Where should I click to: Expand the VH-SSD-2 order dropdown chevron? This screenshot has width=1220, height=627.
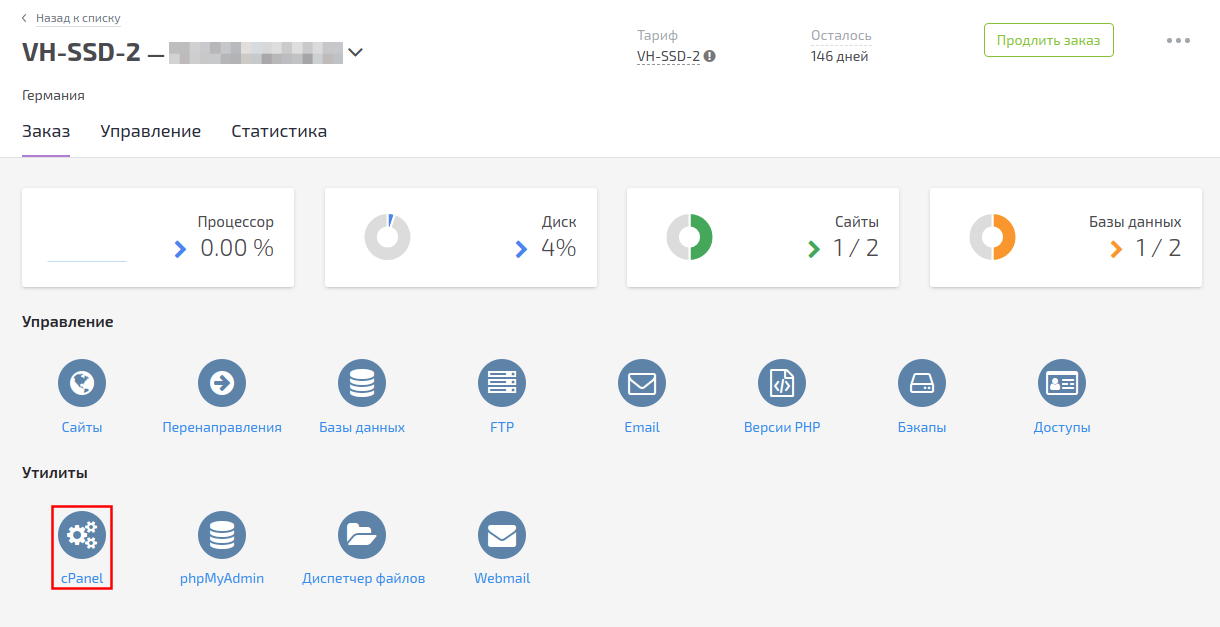click(x=355, y=53)
